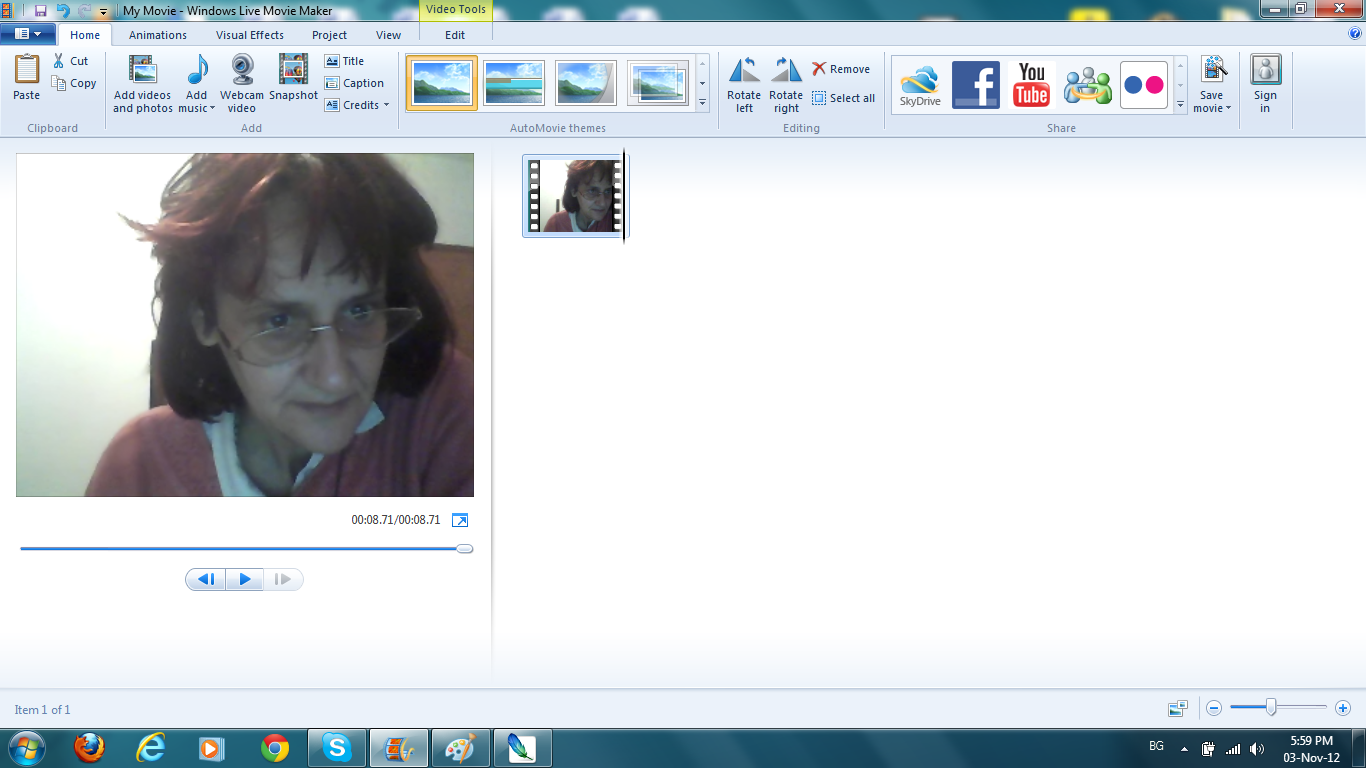This screenshot has height=768, width=1366.
Task: Toggle full screen preview
Action: 460,520
